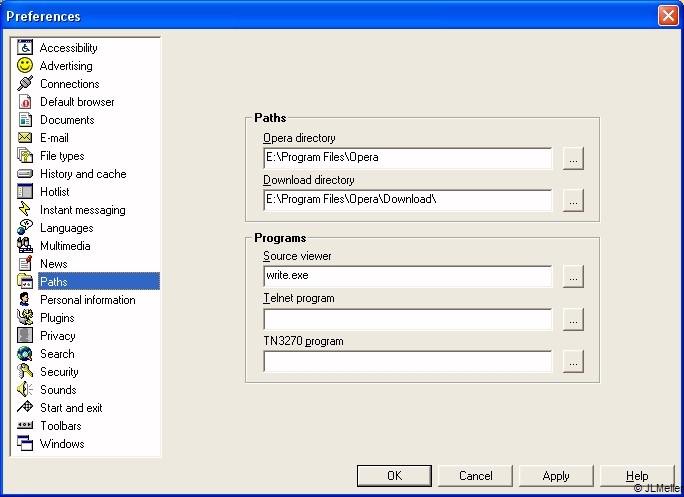The width and height of the screenshot is (684, 497).
Task: Click the File types icon
Action: pos(25,155)
